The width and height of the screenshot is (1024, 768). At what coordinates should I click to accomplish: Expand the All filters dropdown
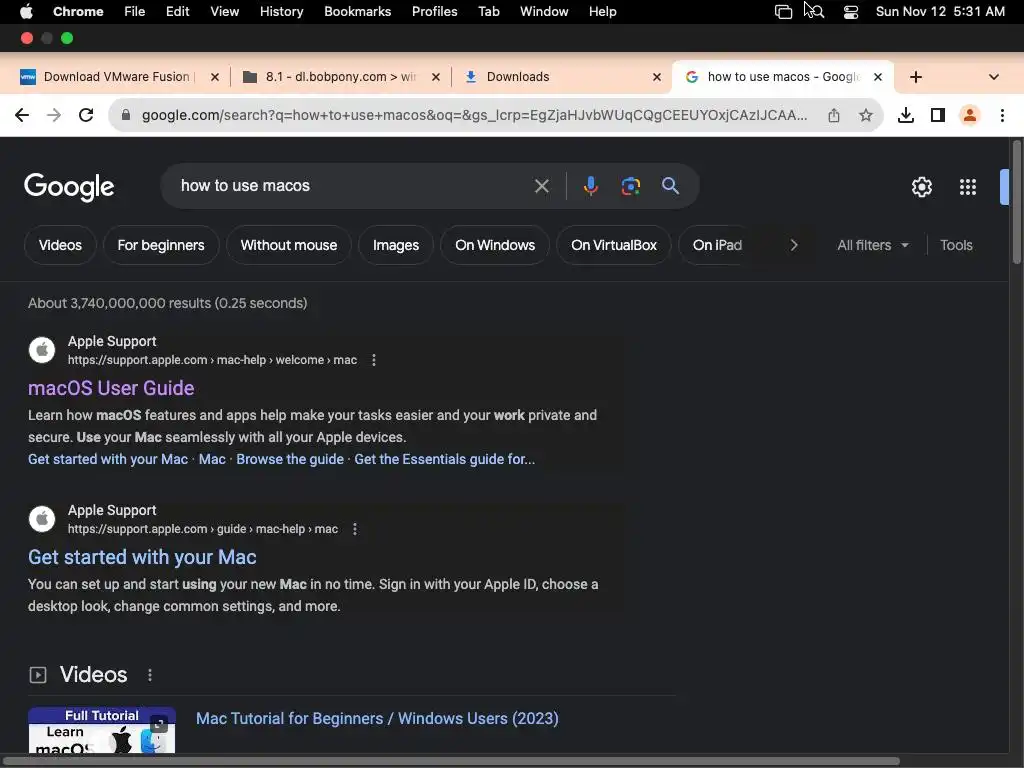873,246
